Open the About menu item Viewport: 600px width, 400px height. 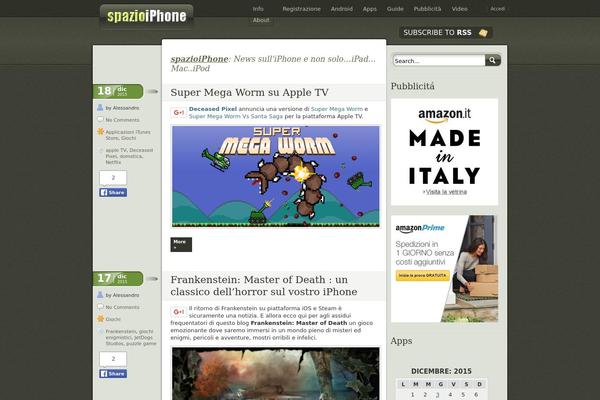(x=261, y=20)
